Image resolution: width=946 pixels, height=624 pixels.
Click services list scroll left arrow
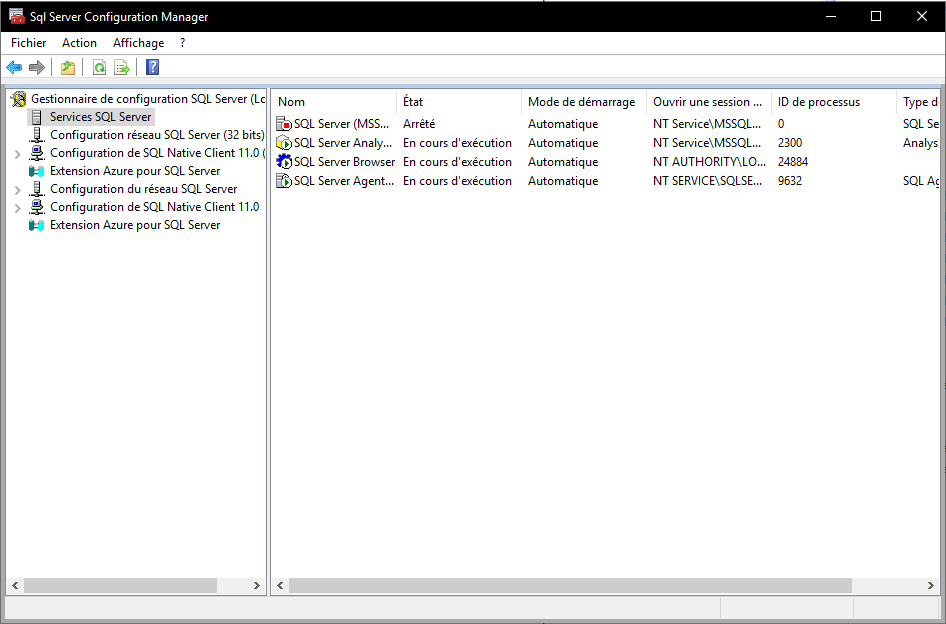click(x=280, y=585)
